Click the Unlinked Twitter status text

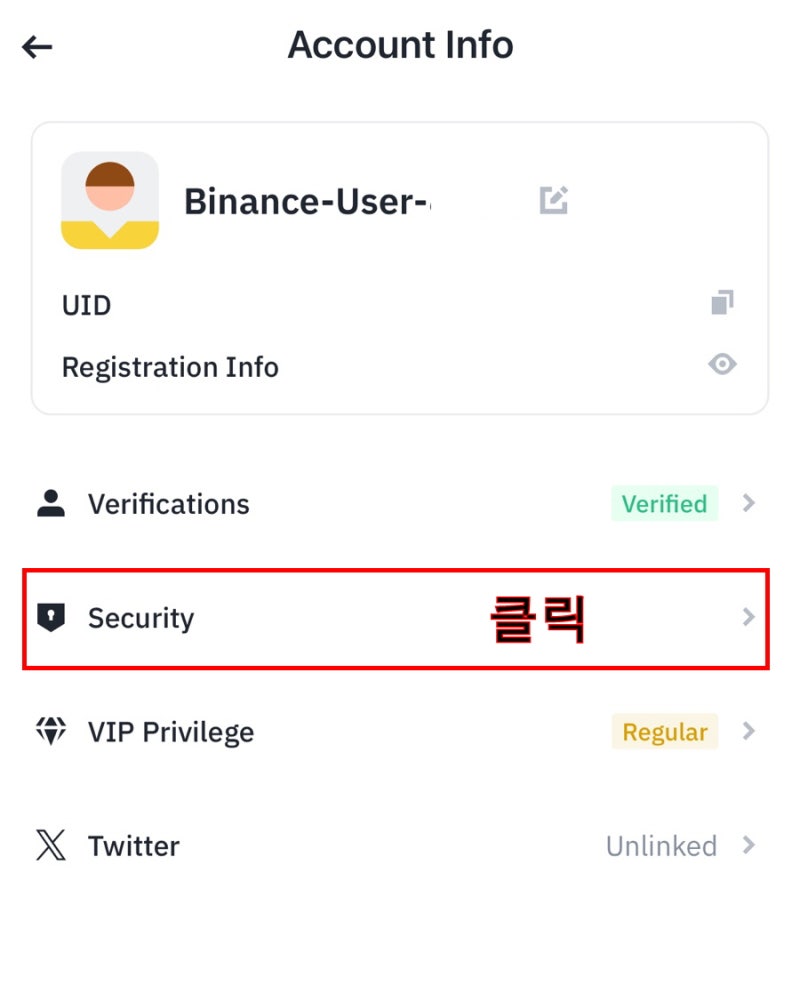tap(661, 846)
